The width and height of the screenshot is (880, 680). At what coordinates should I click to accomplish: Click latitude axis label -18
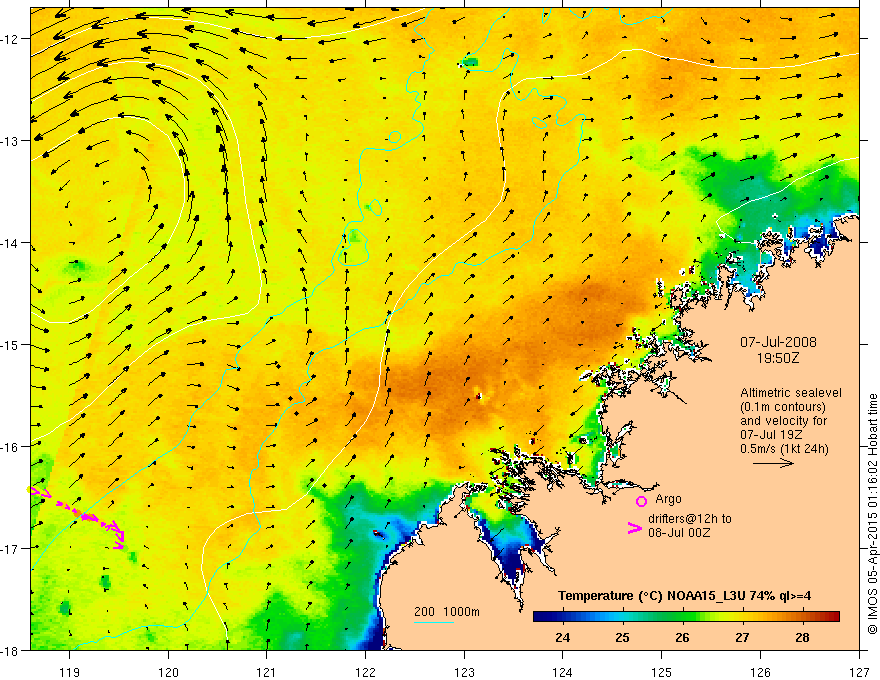10,651
